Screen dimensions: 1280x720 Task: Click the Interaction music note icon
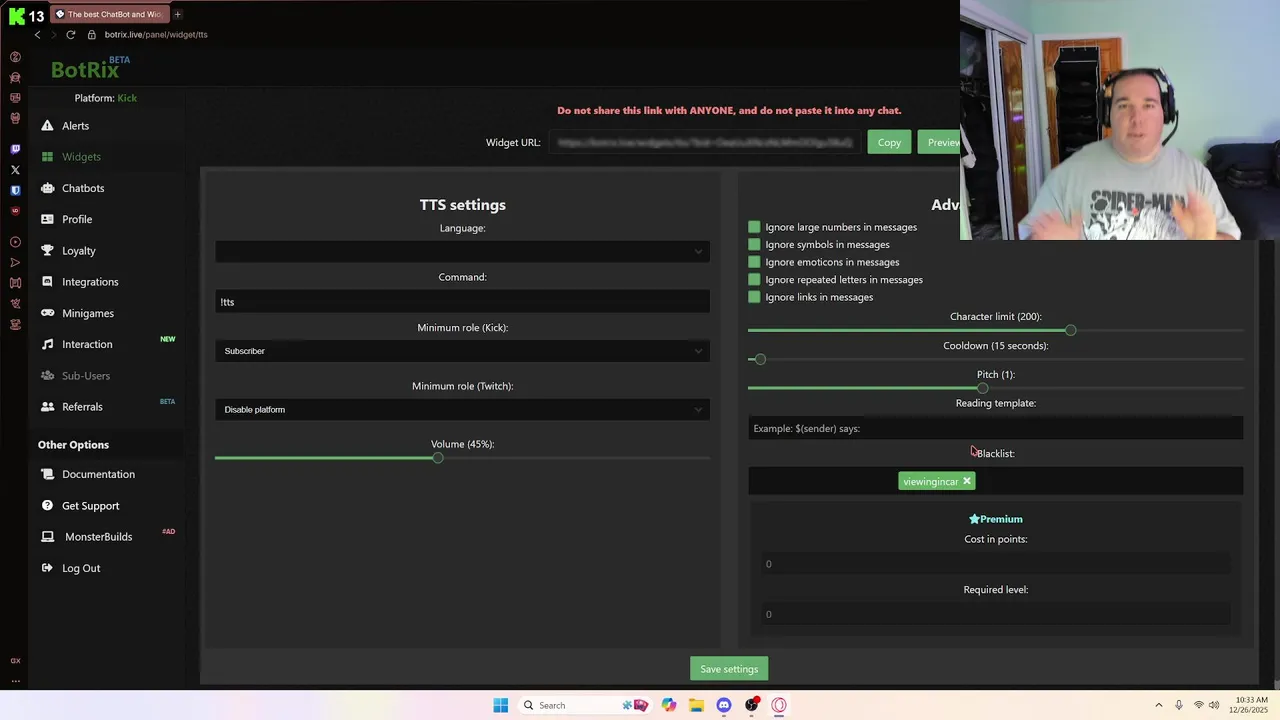point(47,344)
